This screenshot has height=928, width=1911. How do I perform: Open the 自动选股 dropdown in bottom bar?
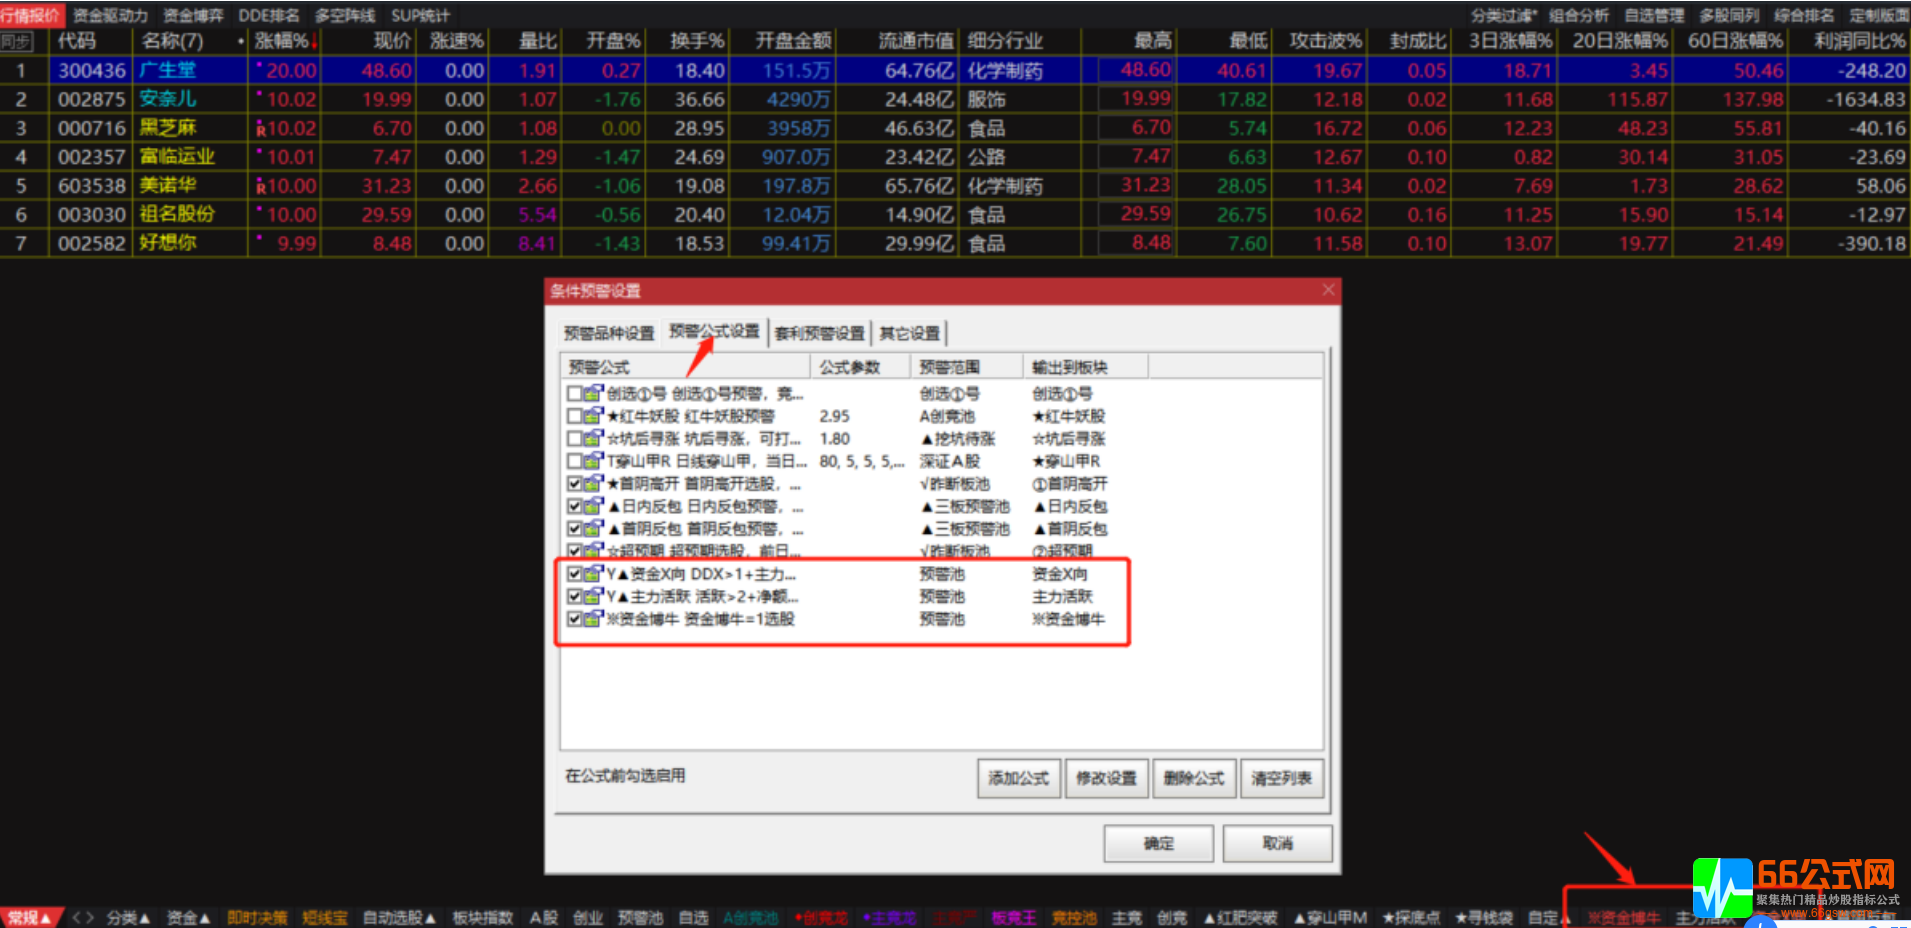click(399, 916)
